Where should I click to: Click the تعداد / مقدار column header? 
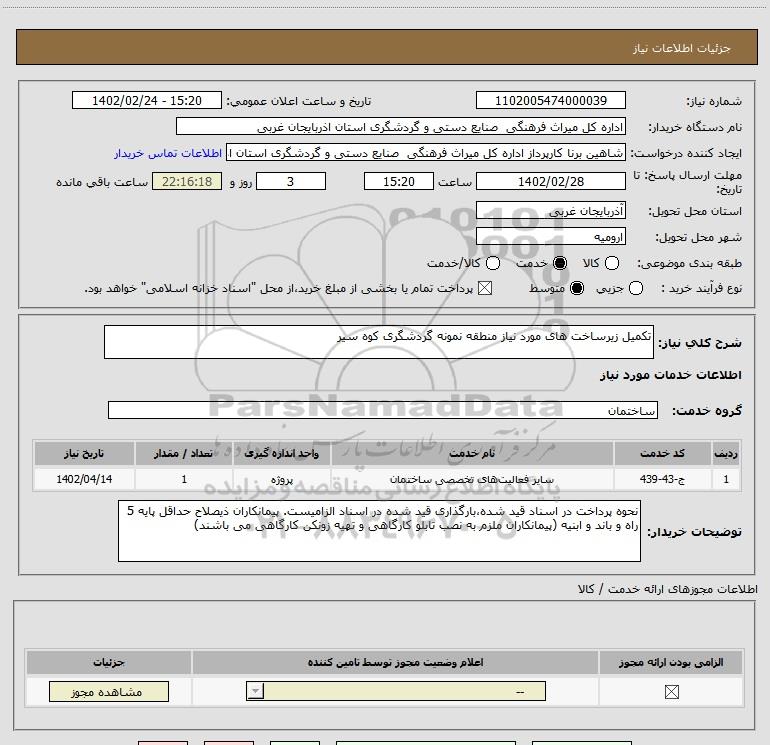[184, 453]
